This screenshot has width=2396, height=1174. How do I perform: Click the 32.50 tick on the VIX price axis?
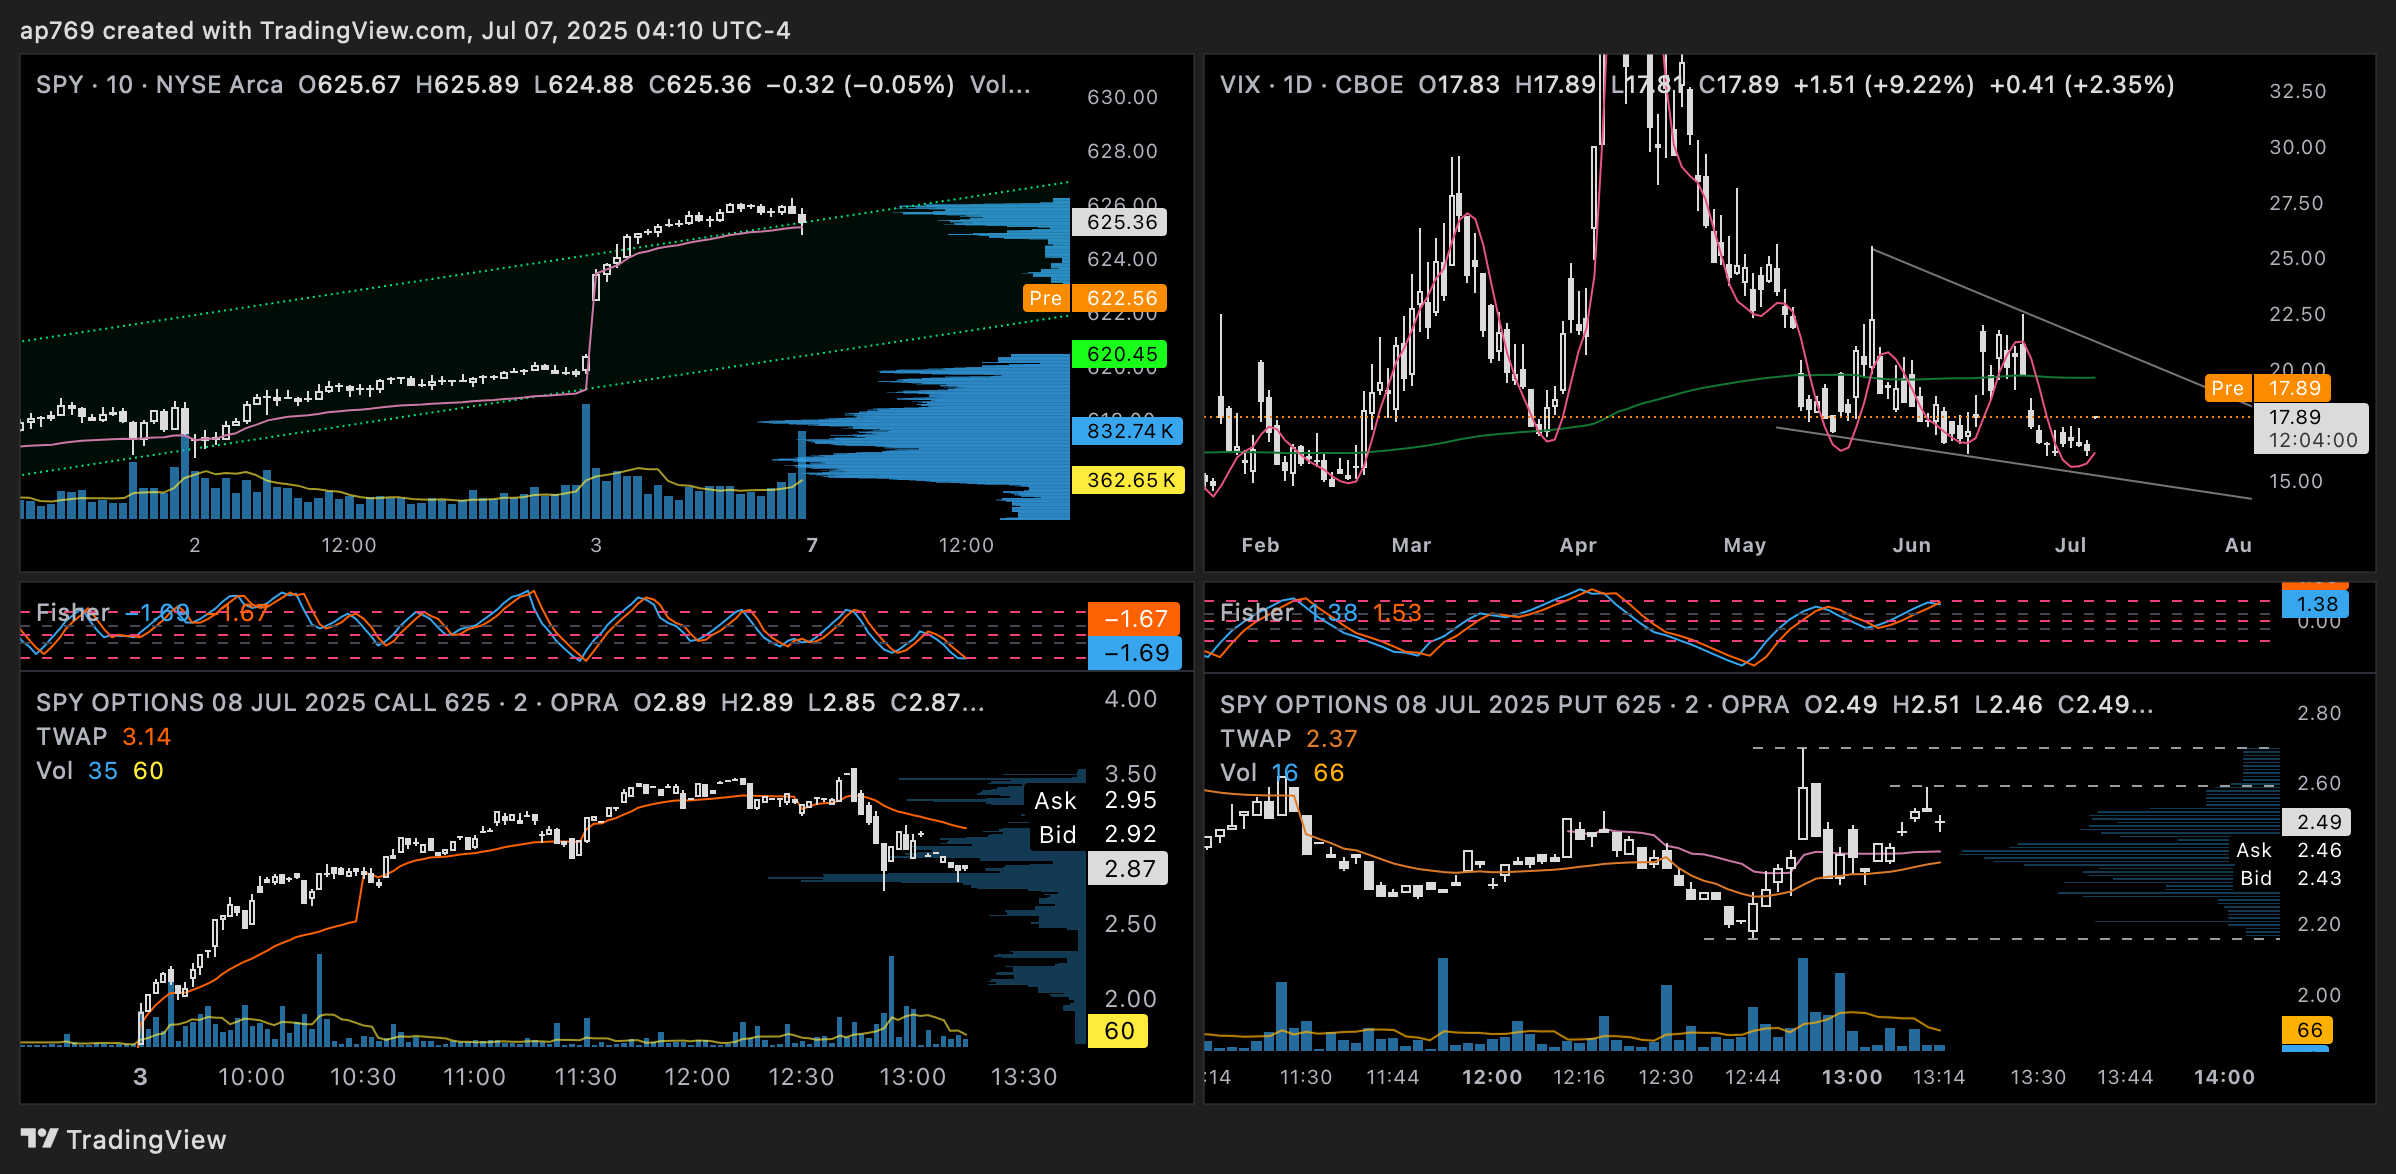[x=2298, y=91]
